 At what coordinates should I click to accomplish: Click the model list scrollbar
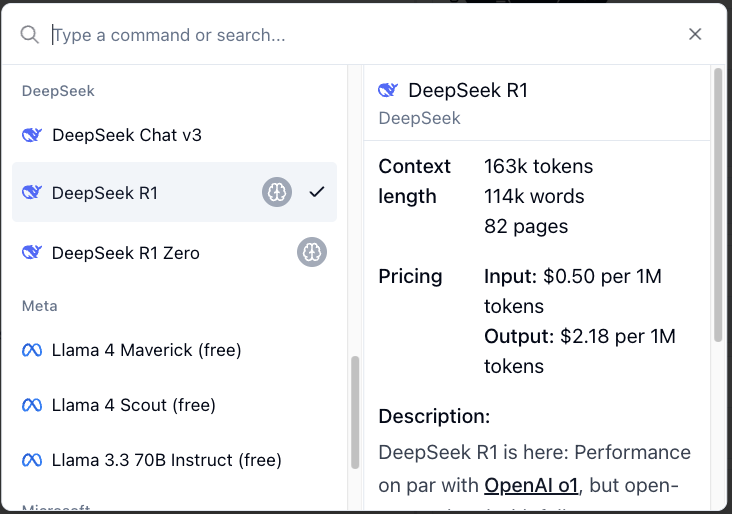coord(354,412)
